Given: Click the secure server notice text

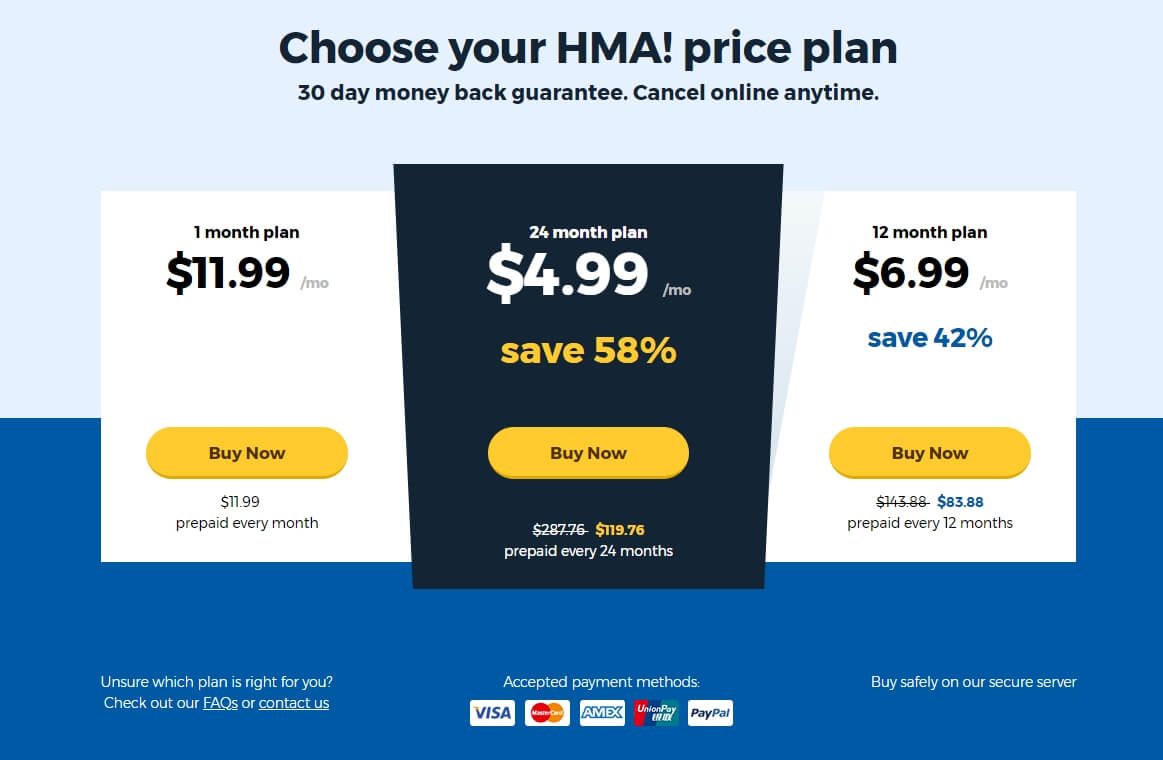Looking at the screenshot, I should pyautogui.click(x=973, y=682).
